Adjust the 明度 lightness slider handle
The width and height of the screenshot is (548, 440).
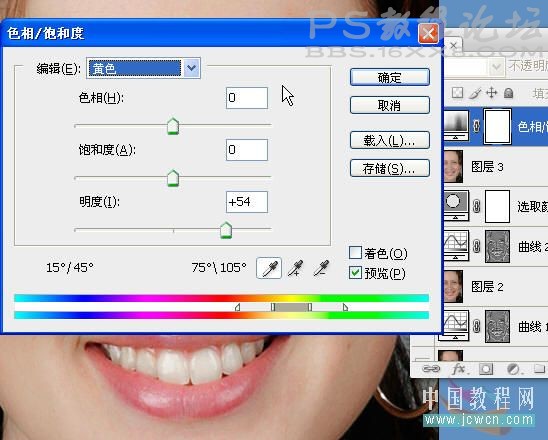(226, 230)
